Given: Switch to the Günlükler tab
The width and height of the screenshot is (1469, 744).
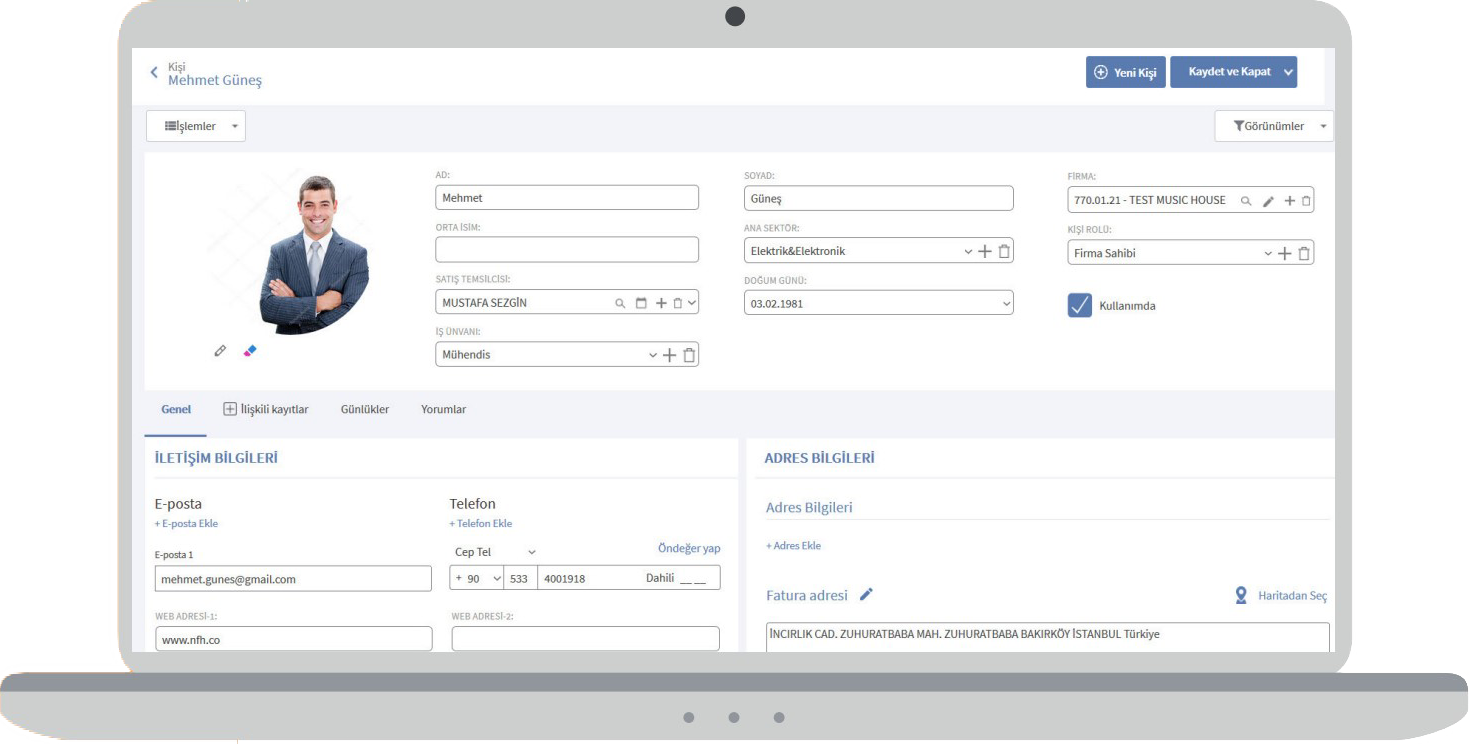Looking at the screenshot, I should pos(365,410).
